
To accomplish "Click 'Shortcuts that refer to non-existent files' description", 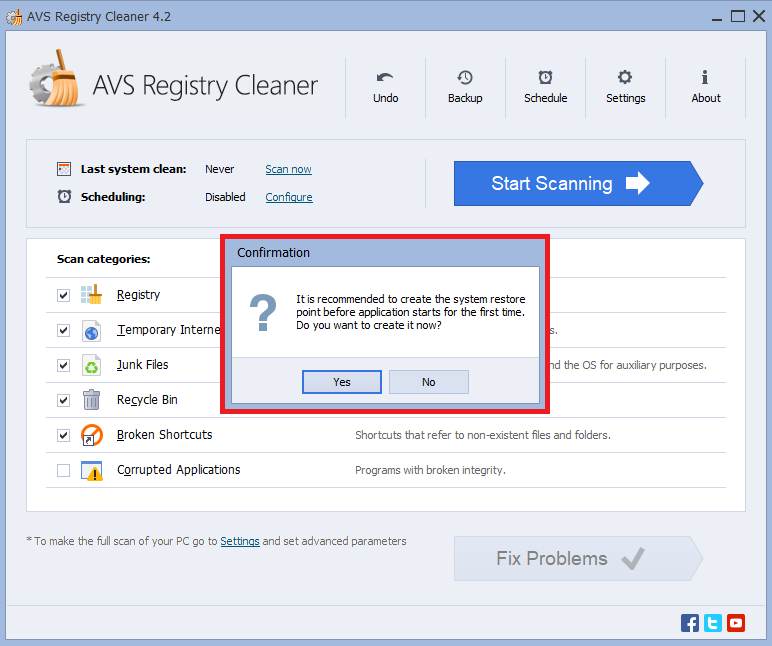I will (x=482, y=435).
